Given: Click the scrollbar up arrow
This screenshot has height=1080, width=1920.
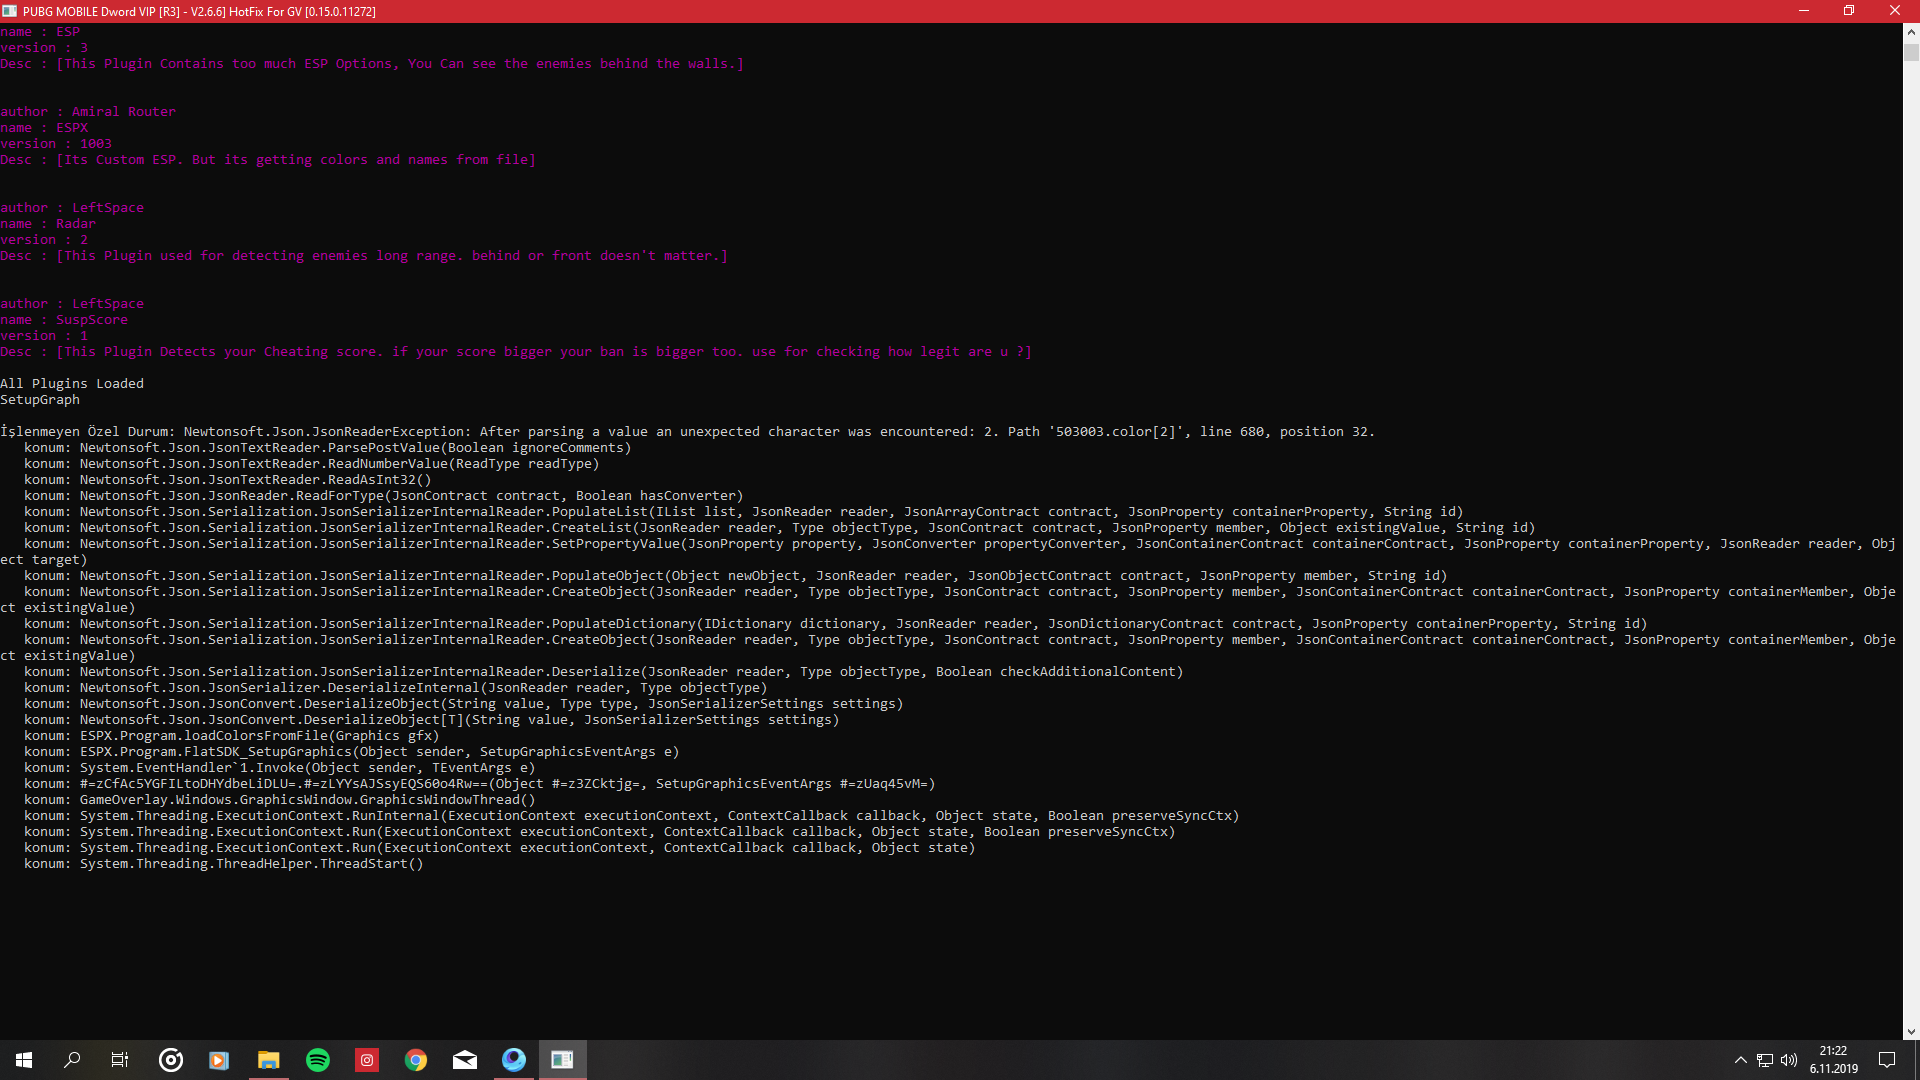Looking at the screenshot, I should [1911, 31].
